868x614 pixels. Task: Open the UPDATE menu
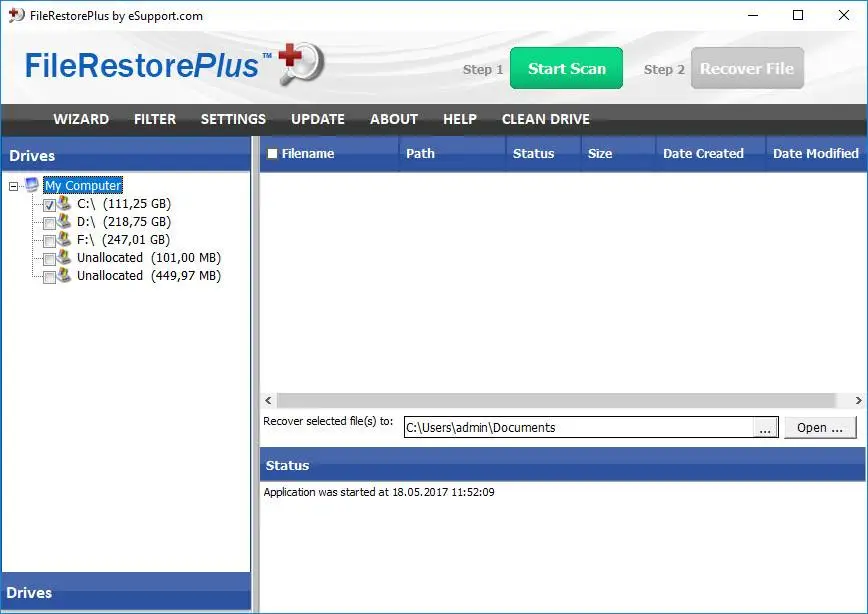point(318,119)
